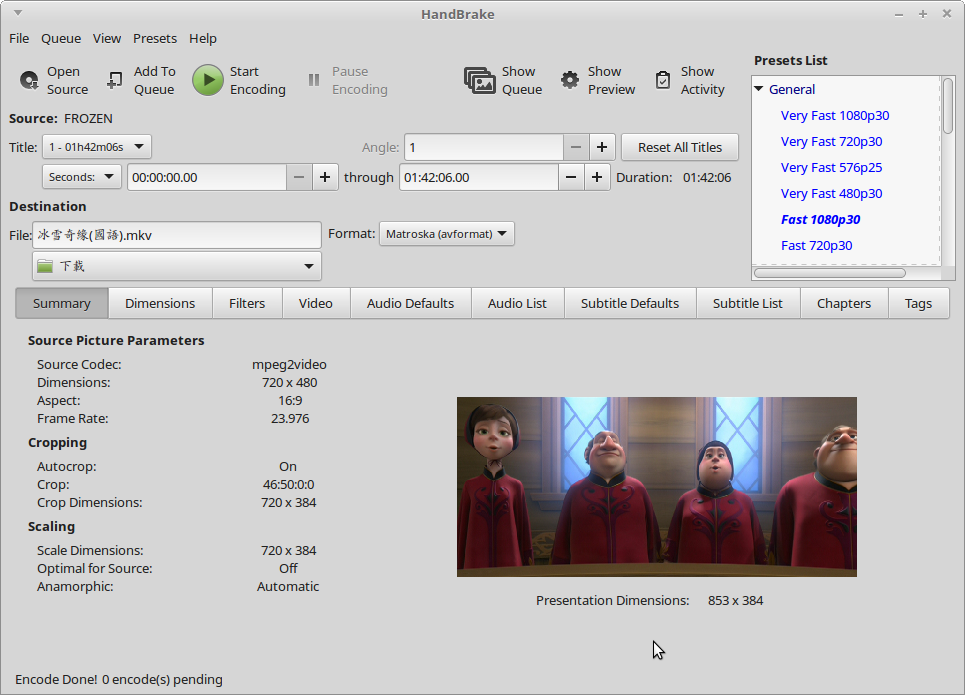Open the Queue menu
This screenshot has height=695, width=965.
tap(61, 38)
